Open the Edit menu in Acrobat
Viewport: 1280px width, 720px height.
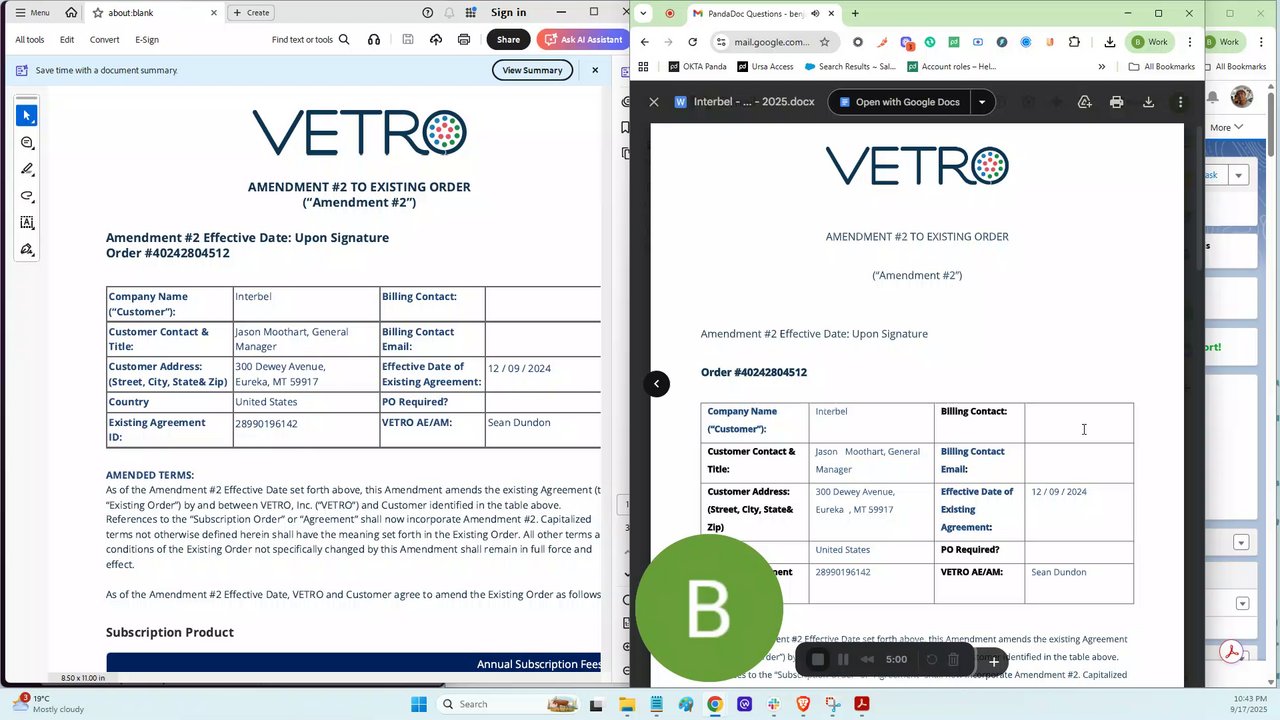67,40
